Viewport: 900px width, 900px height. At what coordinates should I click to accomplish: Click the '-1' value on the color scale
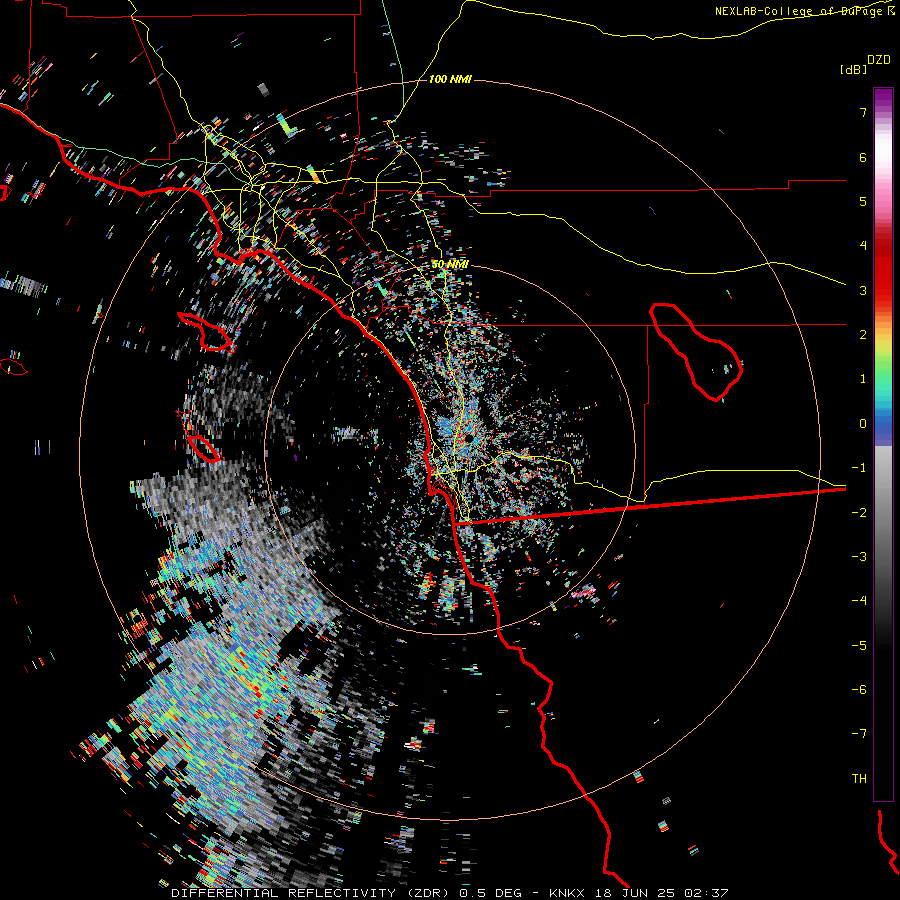coord(859,468)
